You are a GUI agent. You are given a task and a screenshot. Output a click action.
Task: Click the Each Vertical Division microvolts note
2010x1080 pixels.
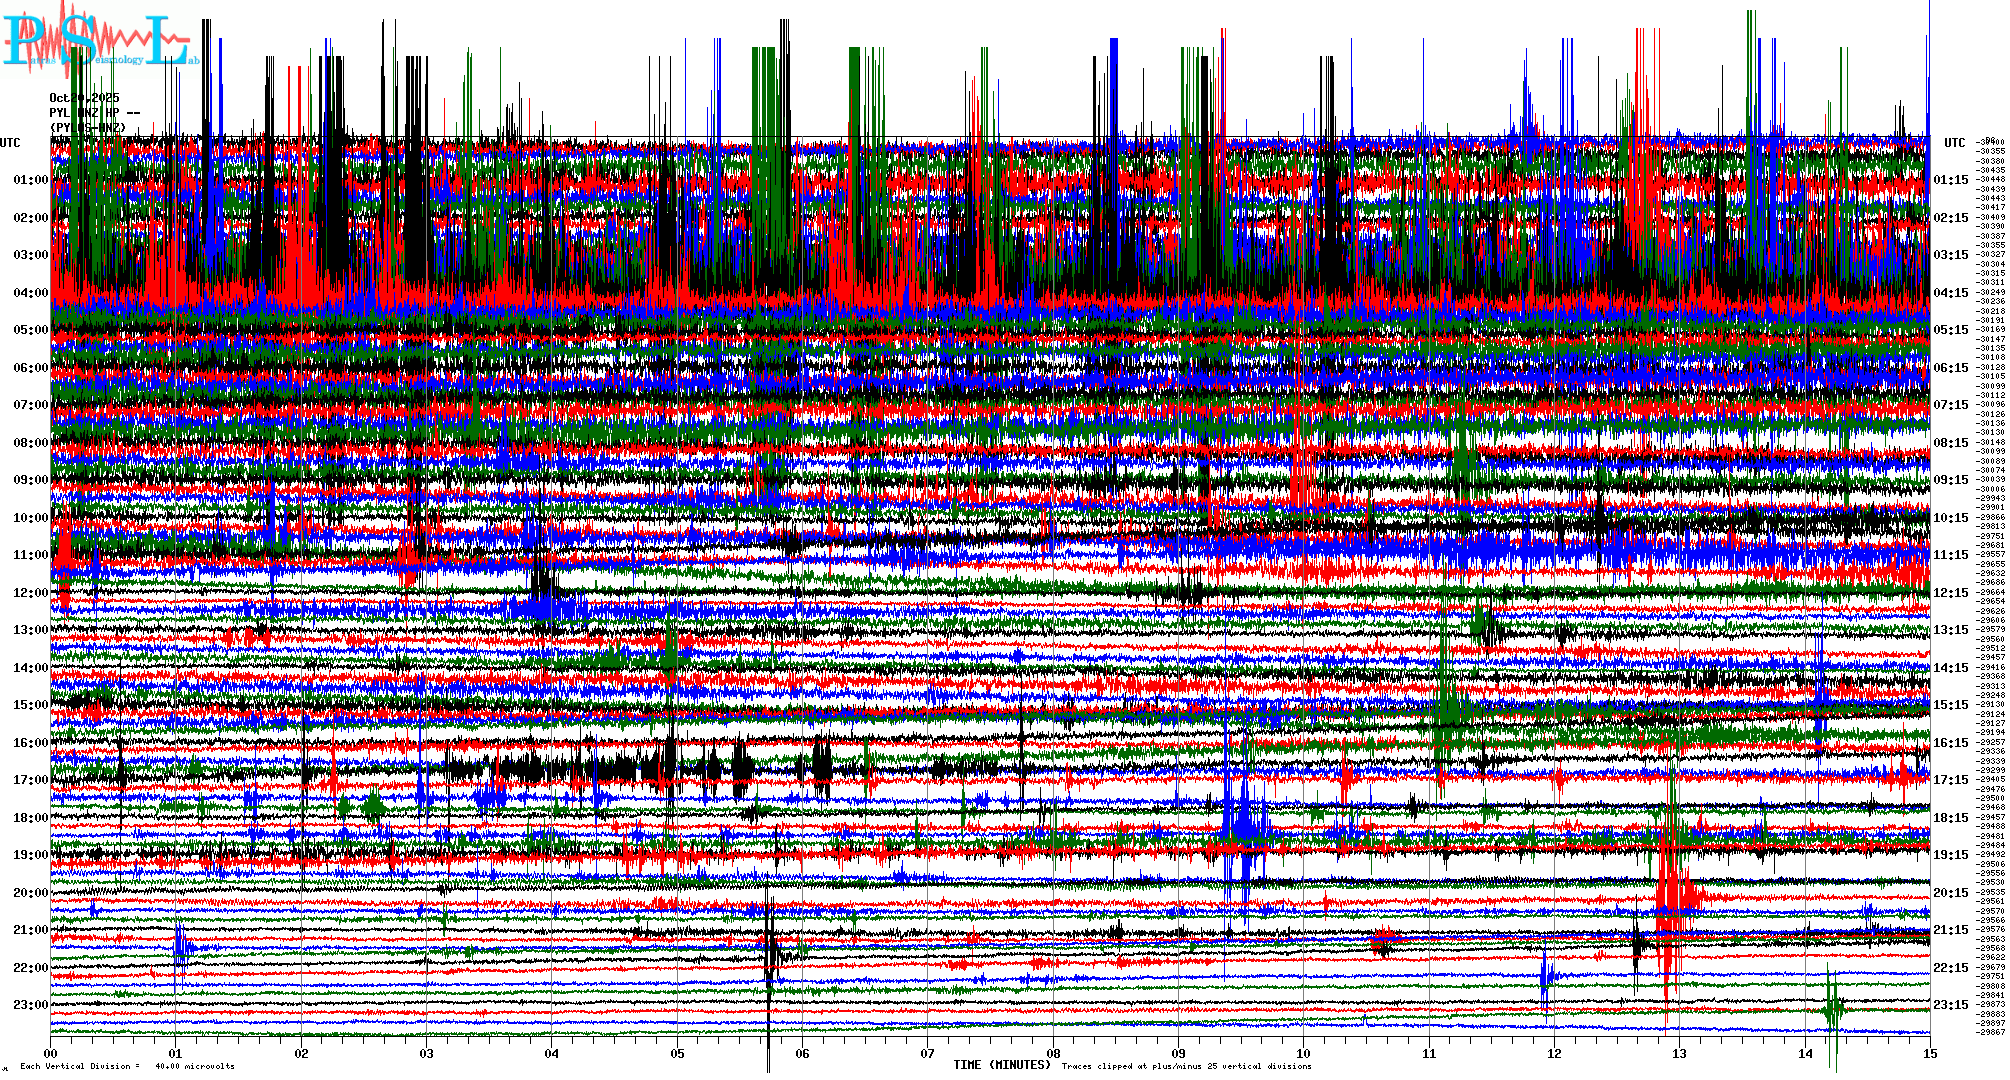coord(127,1066)
